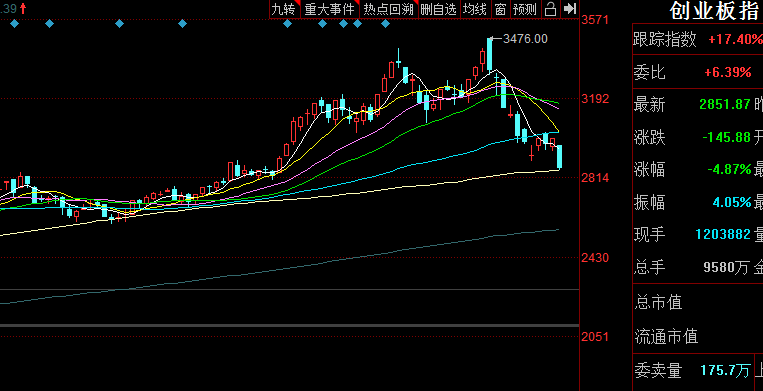The image size is (763, 391).
Task: Click the last cyan candlestick on chart
Action: (x=560, y=157)
